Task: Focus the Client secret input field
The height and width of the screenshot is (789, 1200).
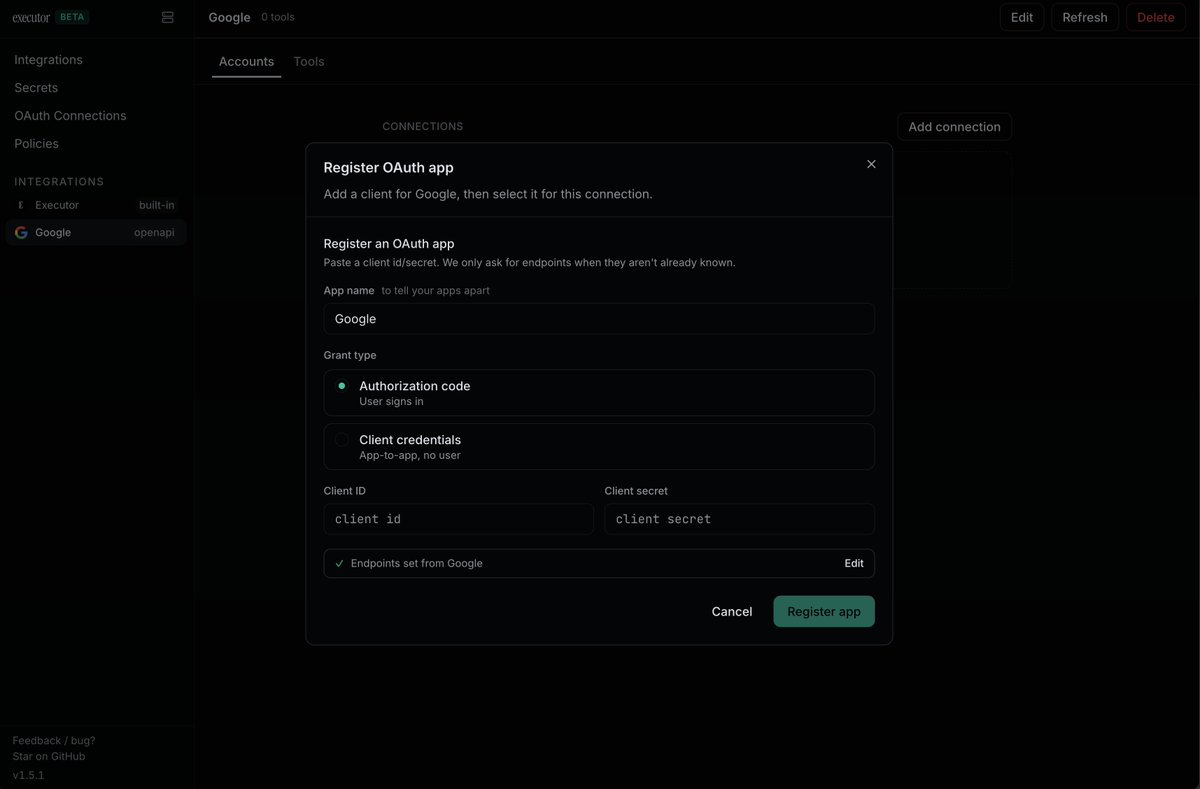Action: click(x=740, y=519)
